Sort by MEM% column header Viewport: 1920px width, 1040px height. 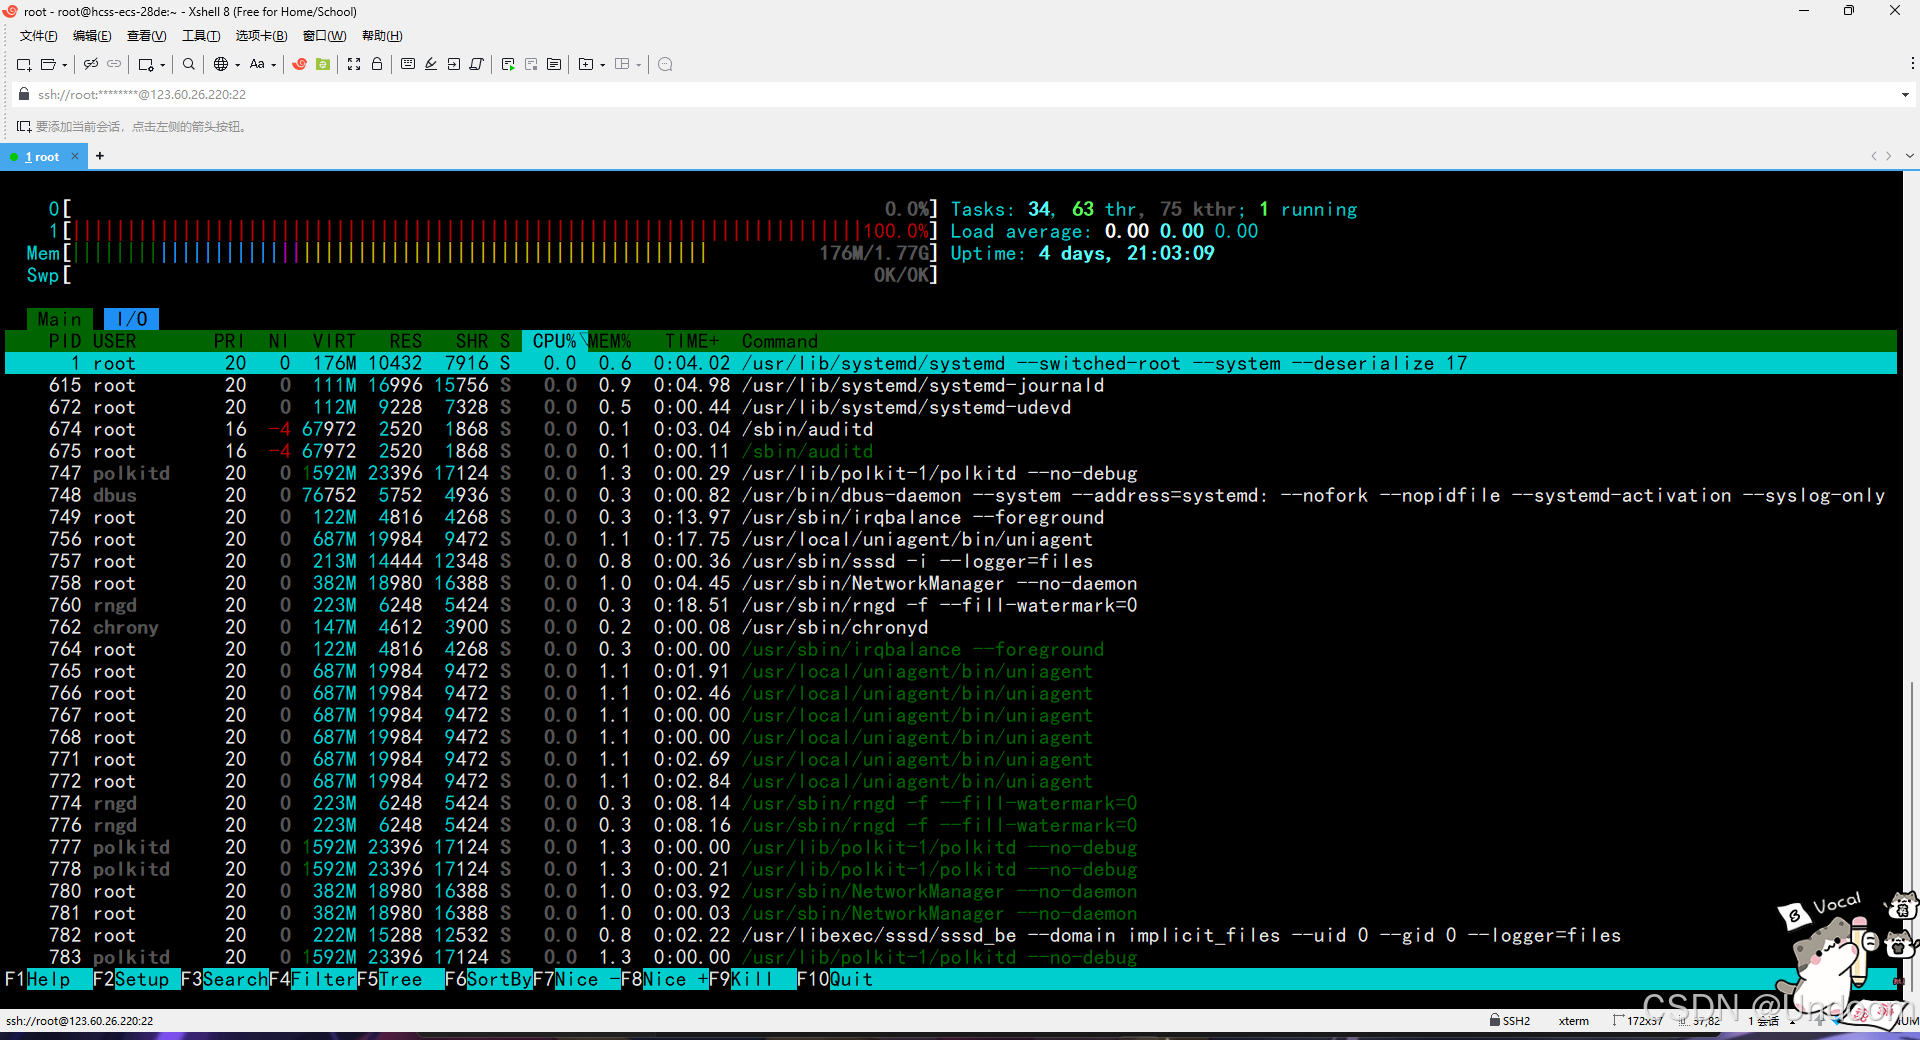click(610, 341)
